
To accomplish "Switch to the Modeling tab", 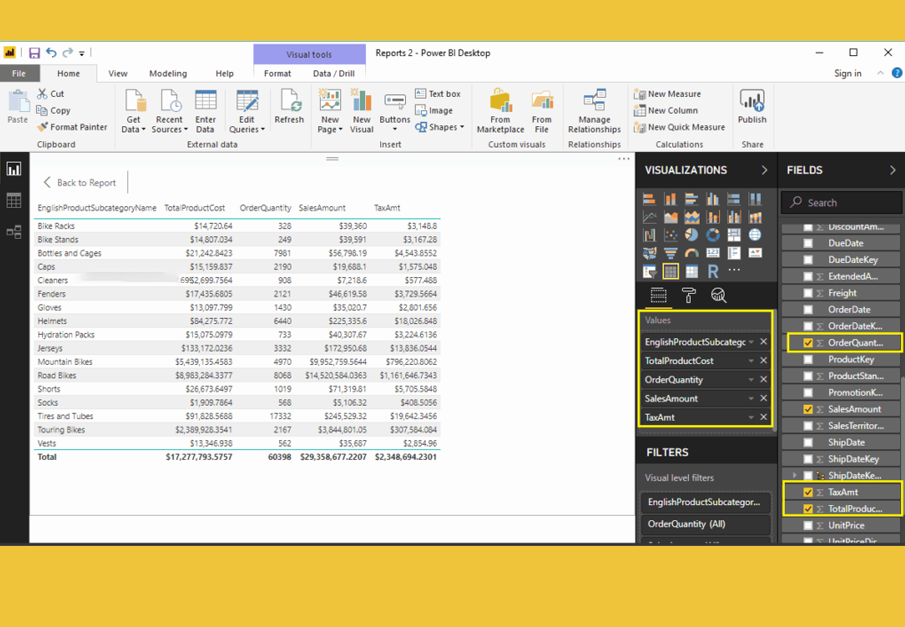I will click(x=167, y=73).
